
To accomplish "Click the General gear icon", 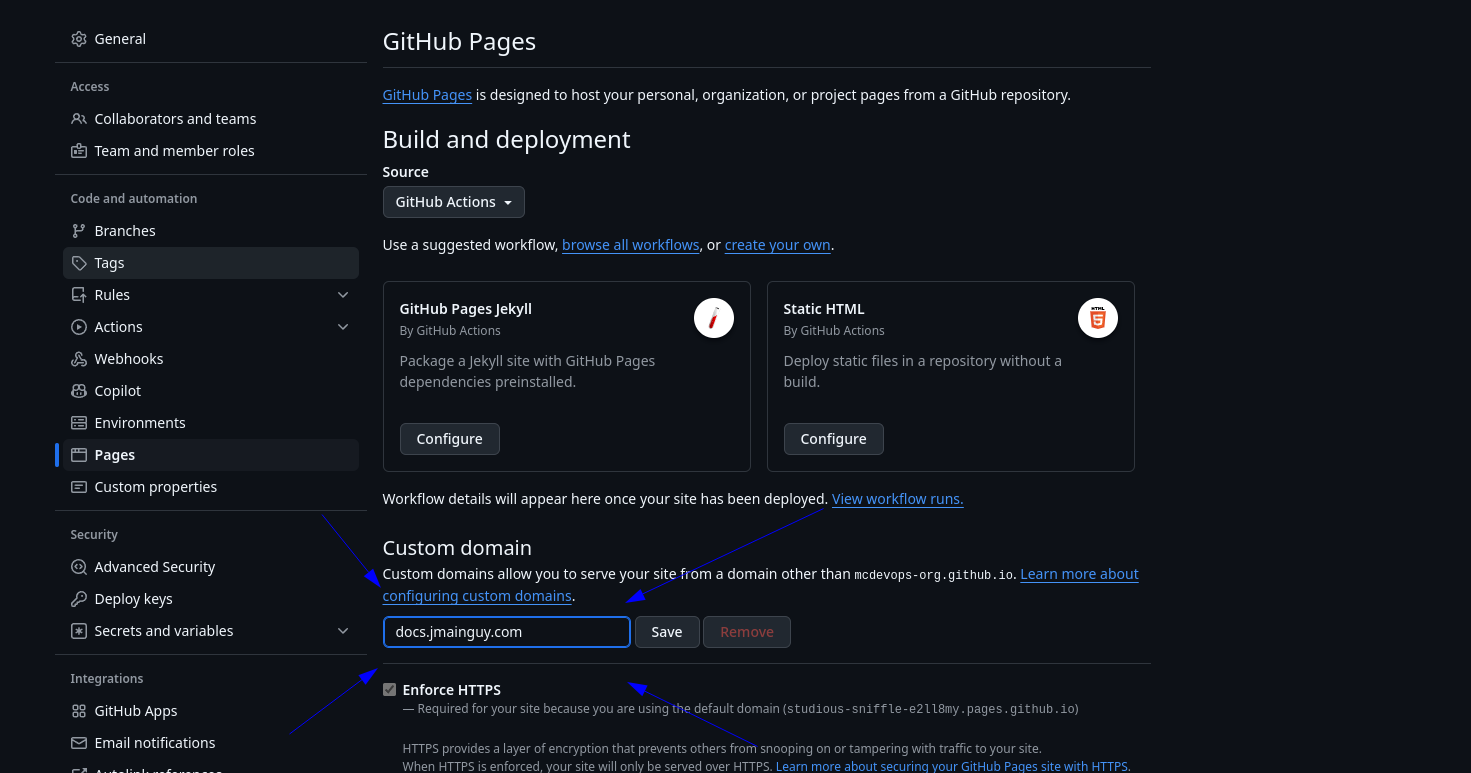I will point(79,39).
